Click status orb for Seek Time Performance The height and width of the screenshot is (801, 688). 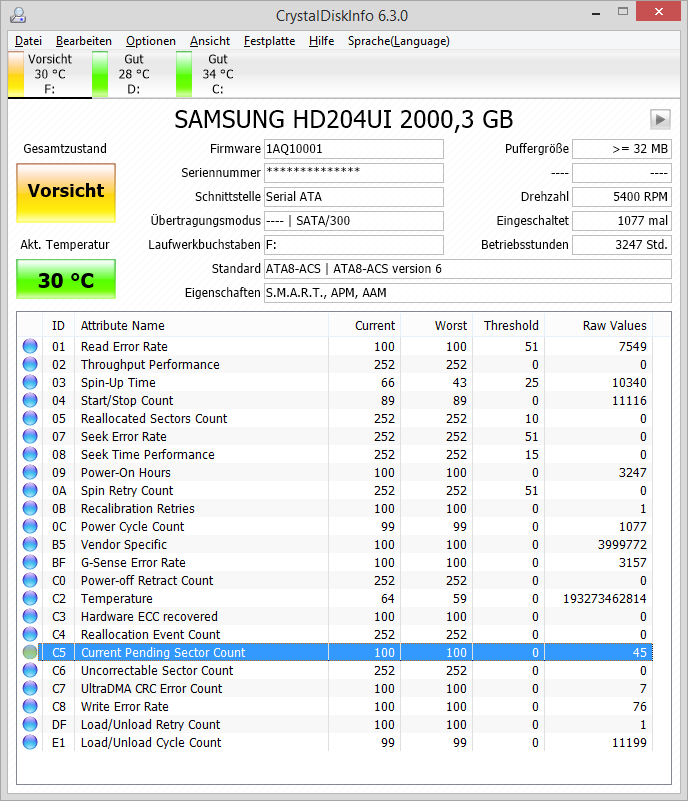click(x=30, y=454)
